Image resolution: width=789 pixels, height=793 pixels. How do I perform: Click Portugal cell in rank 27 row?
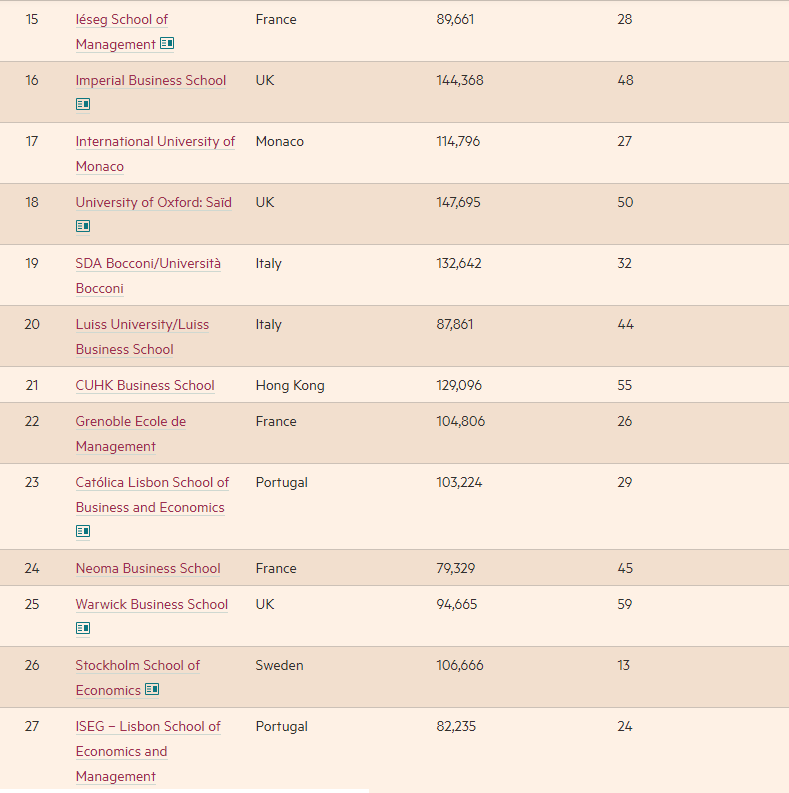[282, 726]
